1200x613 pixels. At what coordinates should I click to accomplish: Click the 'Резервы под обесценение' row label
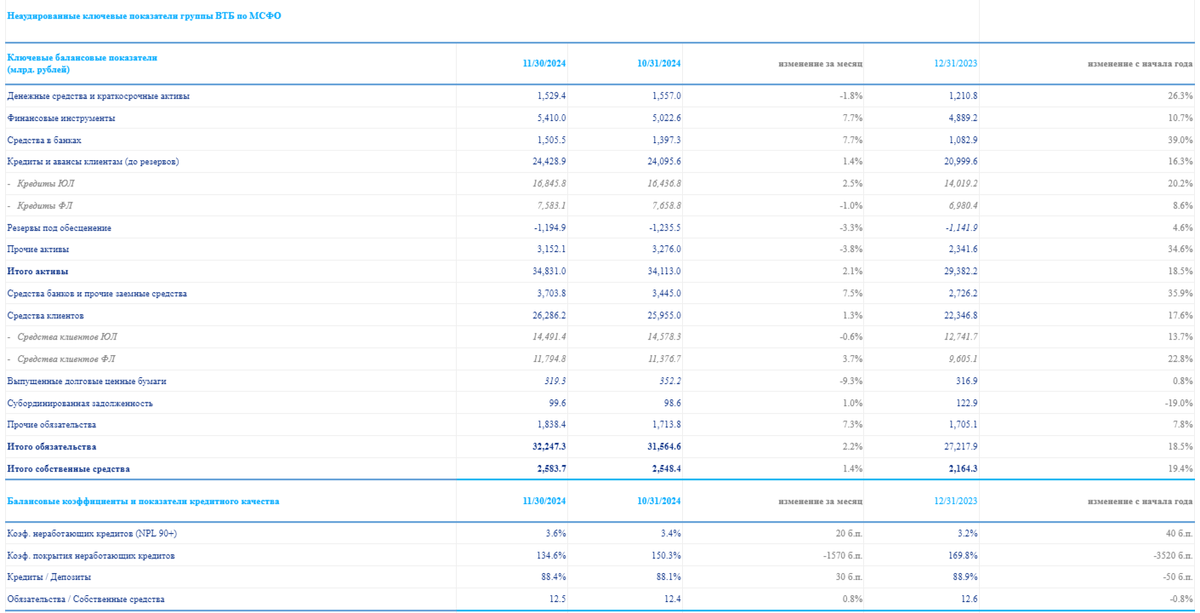coord(59,228)
